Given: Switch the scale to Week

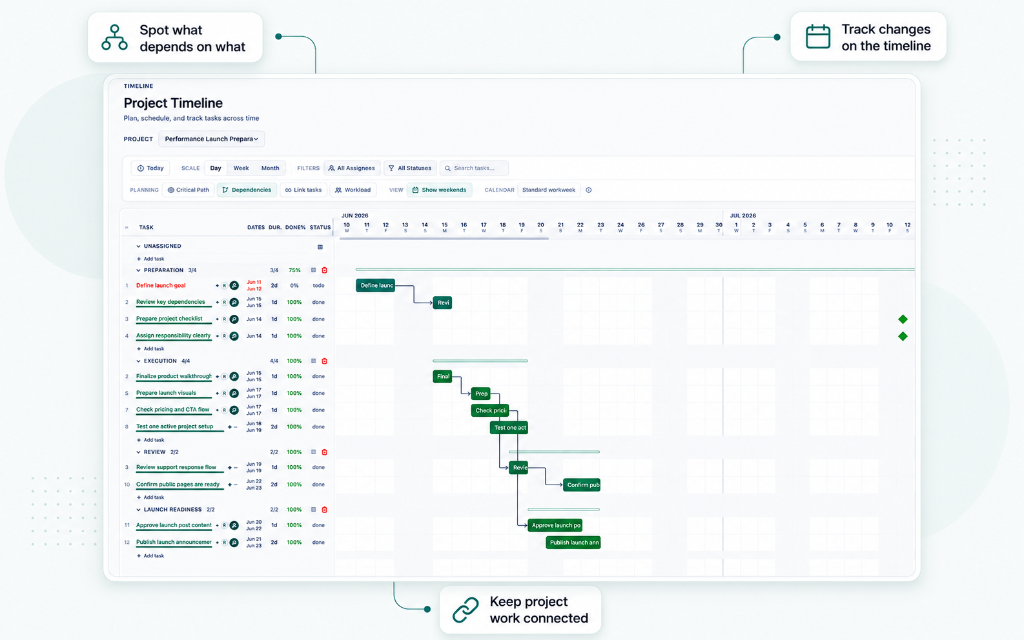Looking at the screenshot, I should [241, 168].
